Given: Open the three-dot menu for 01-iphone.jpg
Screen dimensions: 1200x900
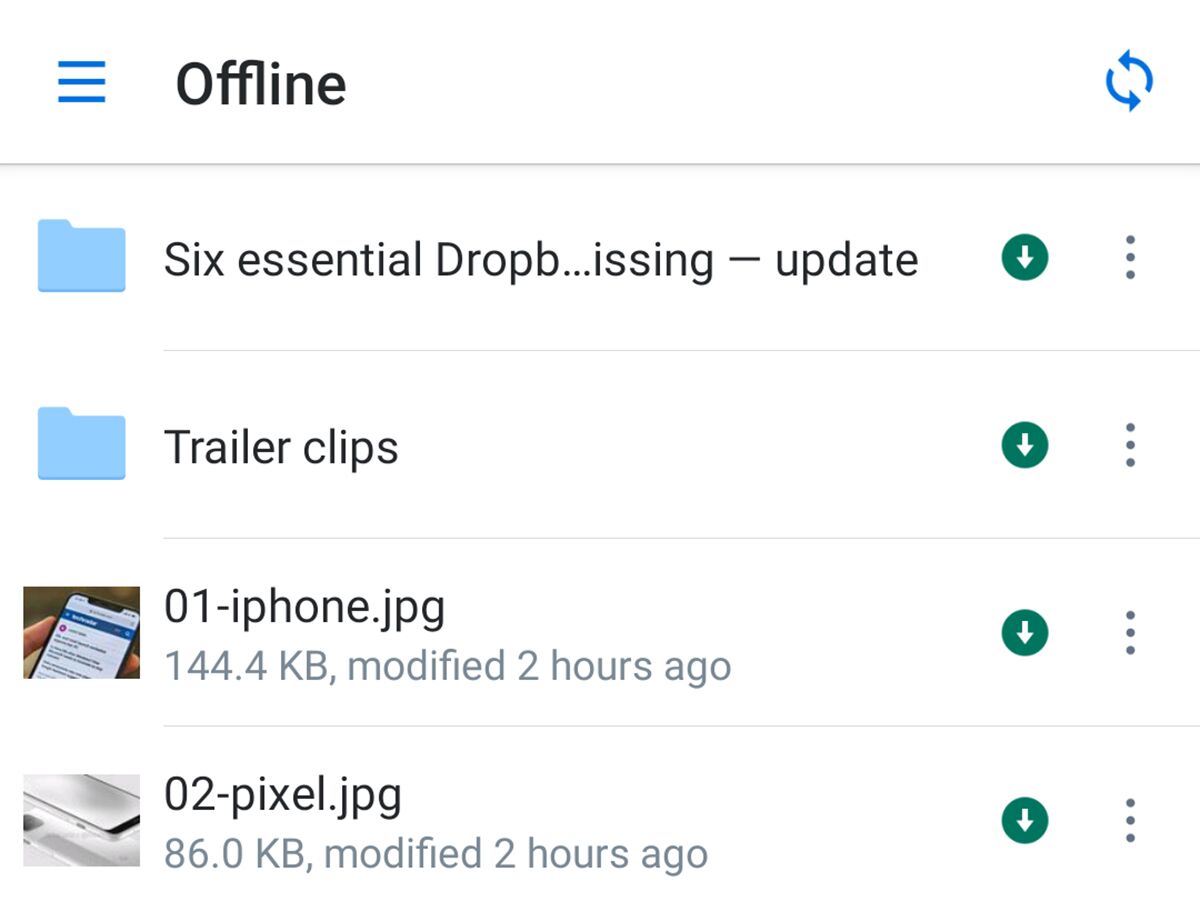Looking at the screenshot, I should [1130, 632].
